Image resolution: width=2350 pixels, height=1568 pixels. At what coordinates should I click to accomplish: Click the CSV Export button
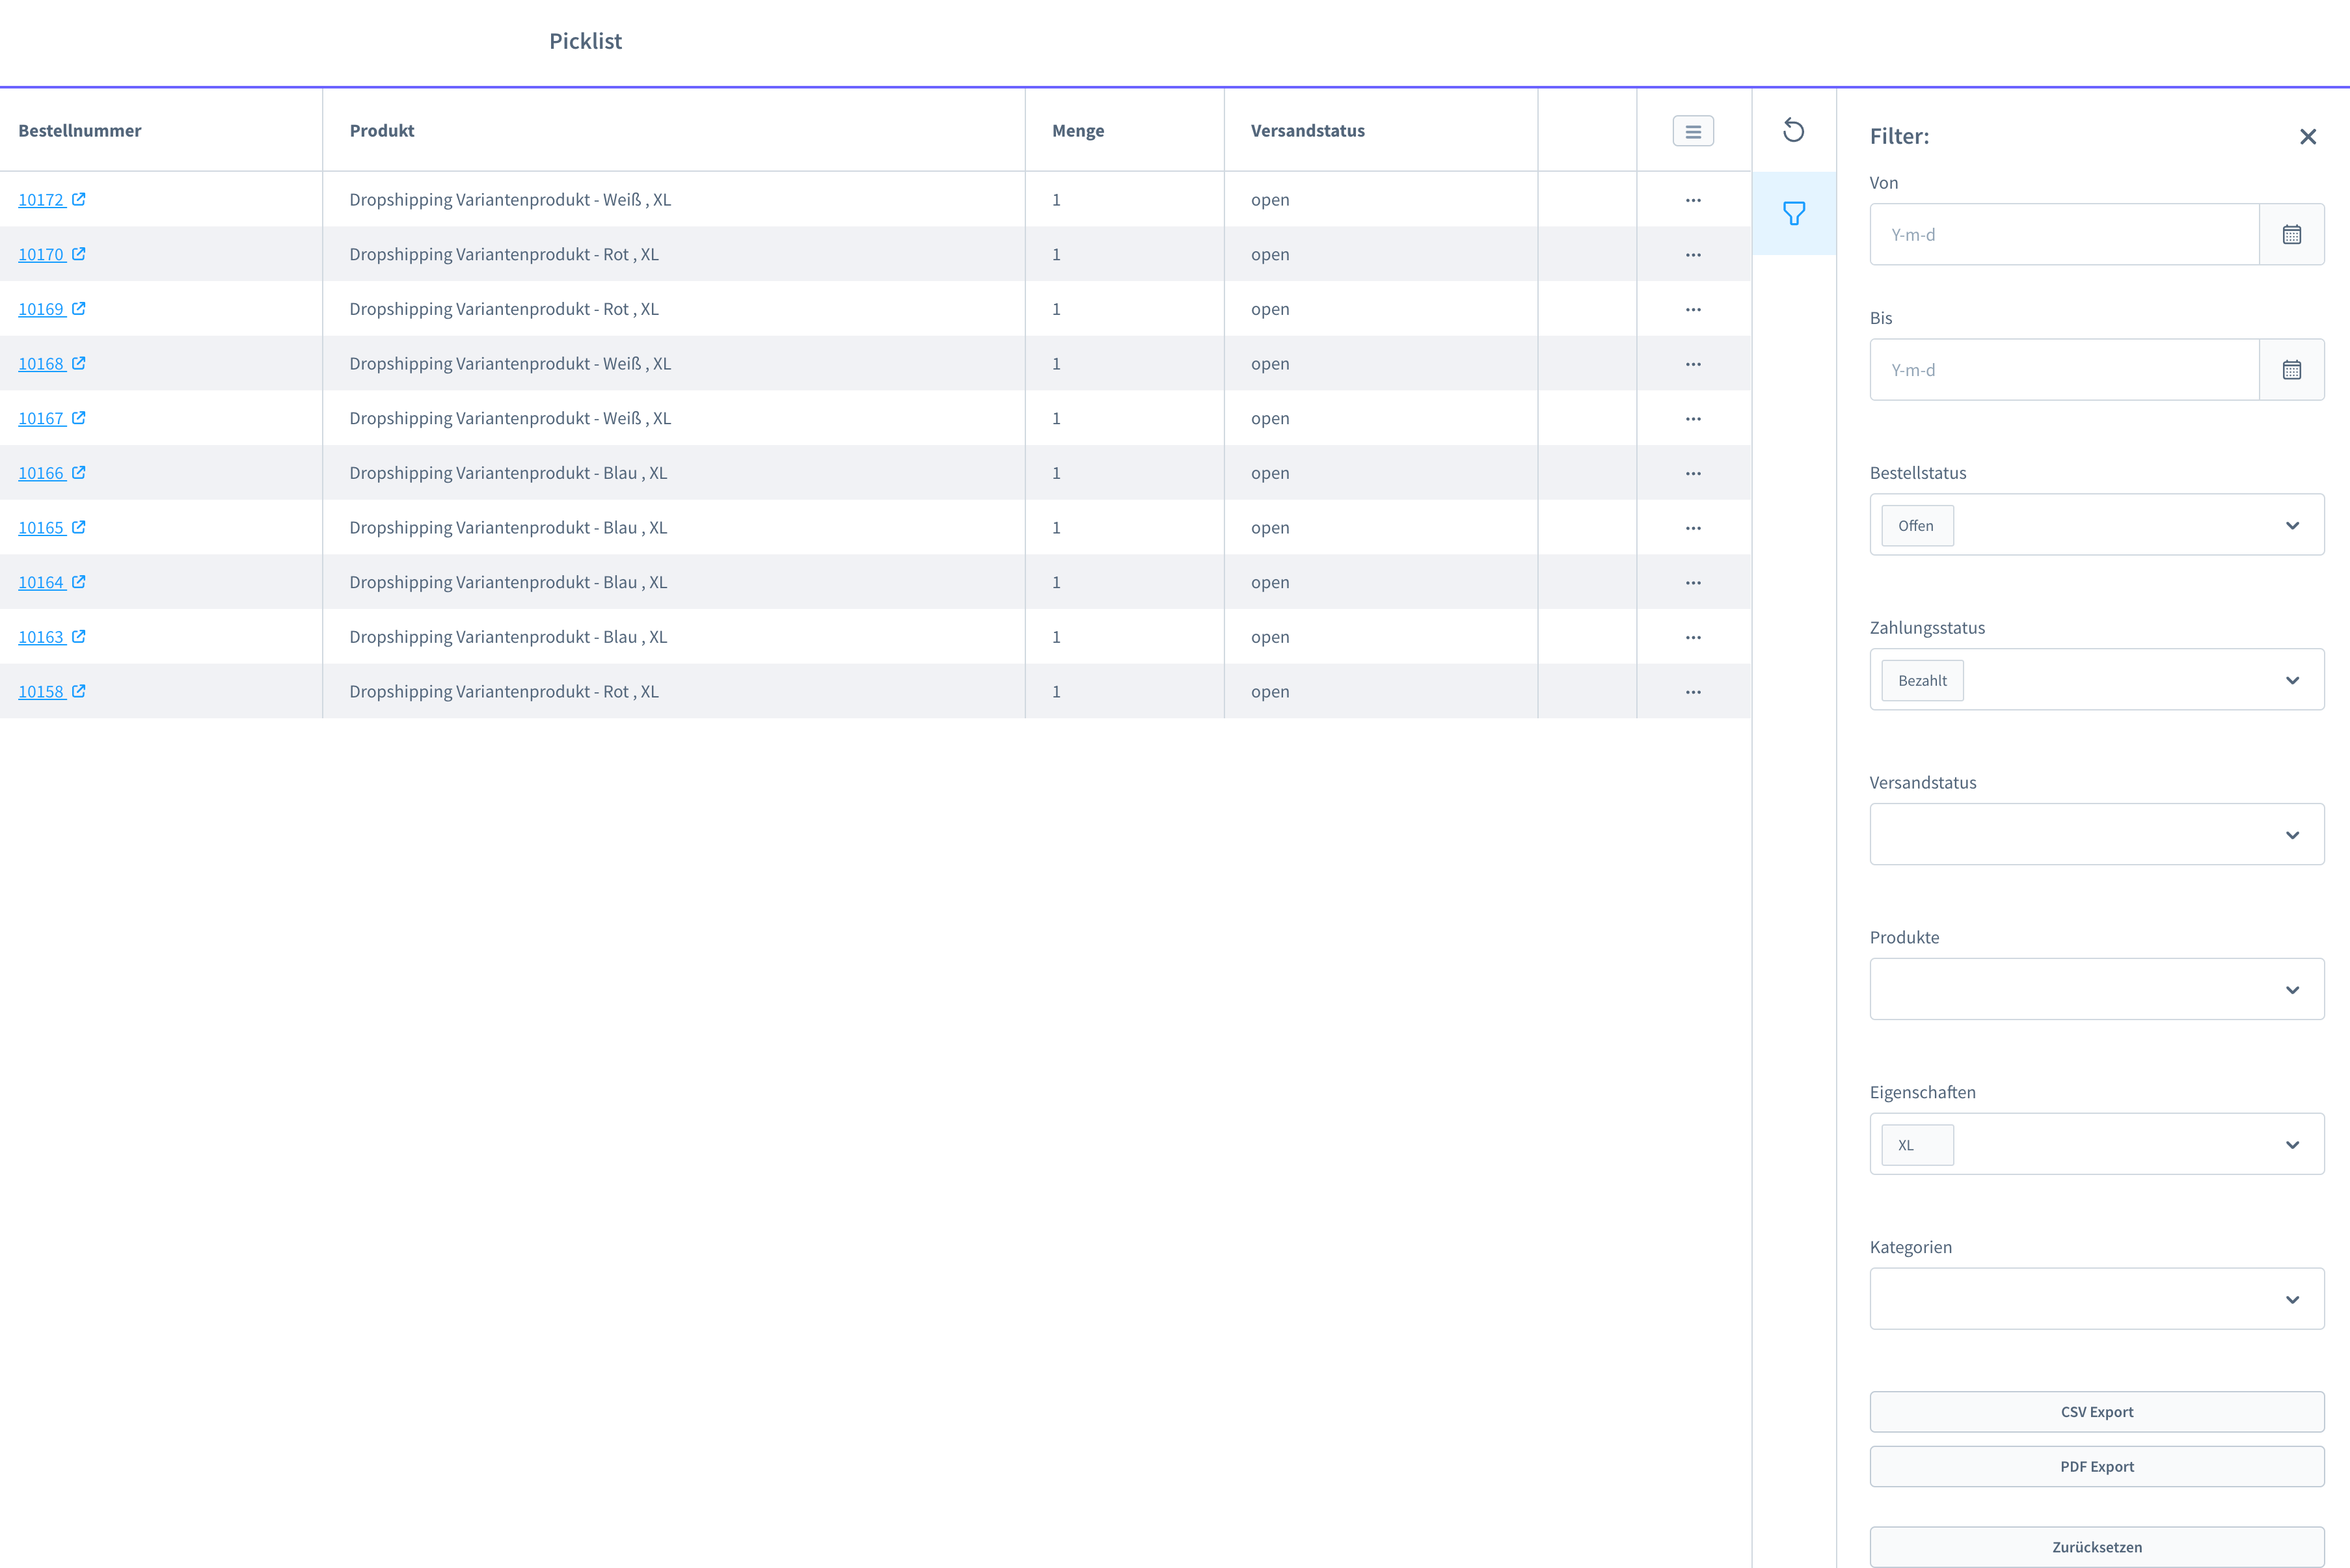2096,1412
